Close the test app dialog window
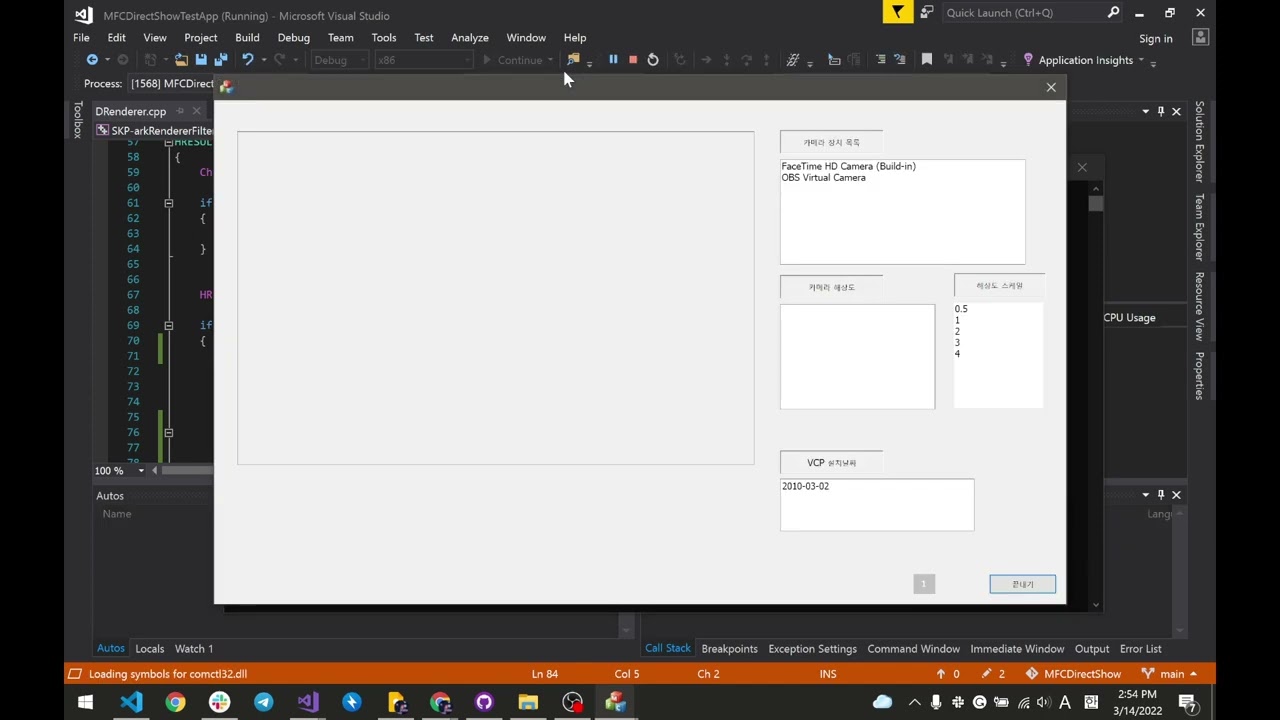Viewport: 1280px width, 720px height. 1051,88
